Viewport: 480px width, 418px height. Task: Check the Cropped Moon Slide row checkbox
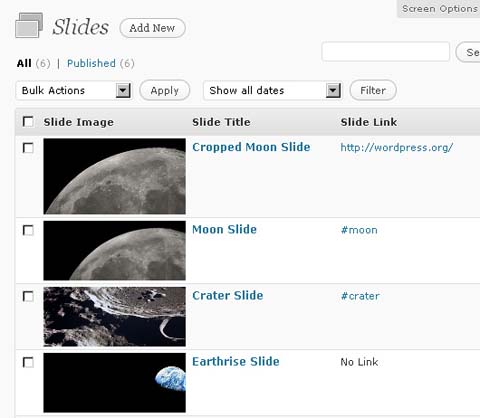point(28,148)
